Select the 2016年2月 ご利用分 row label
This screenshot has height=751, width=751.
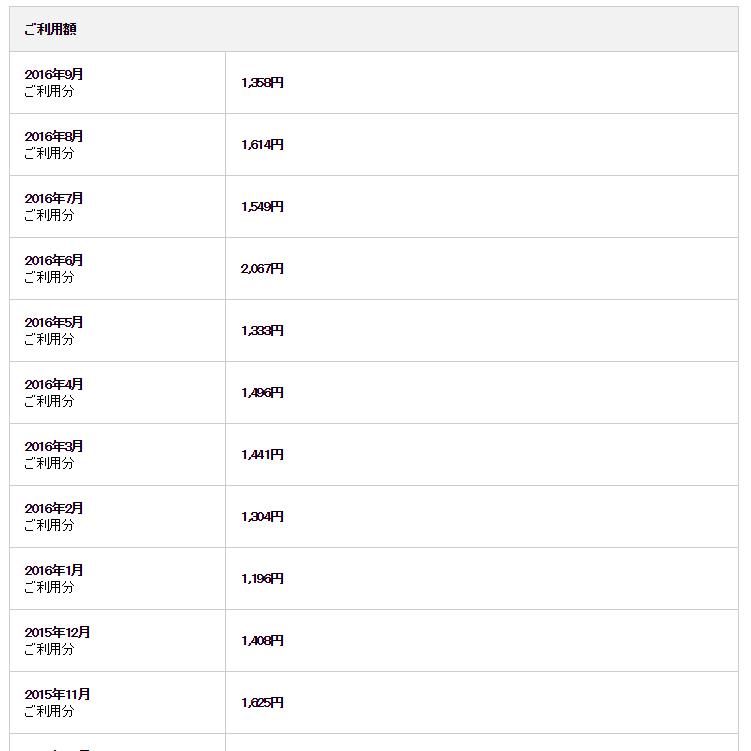54,517
